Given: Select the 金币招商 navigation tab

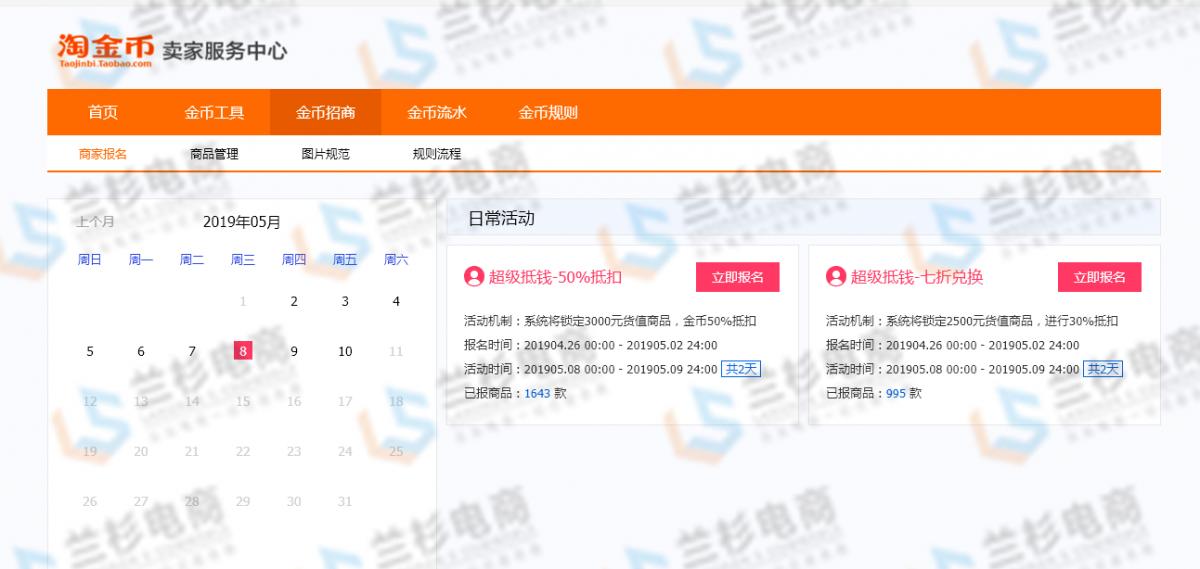Looking at the screenshot, I should 325,112.
